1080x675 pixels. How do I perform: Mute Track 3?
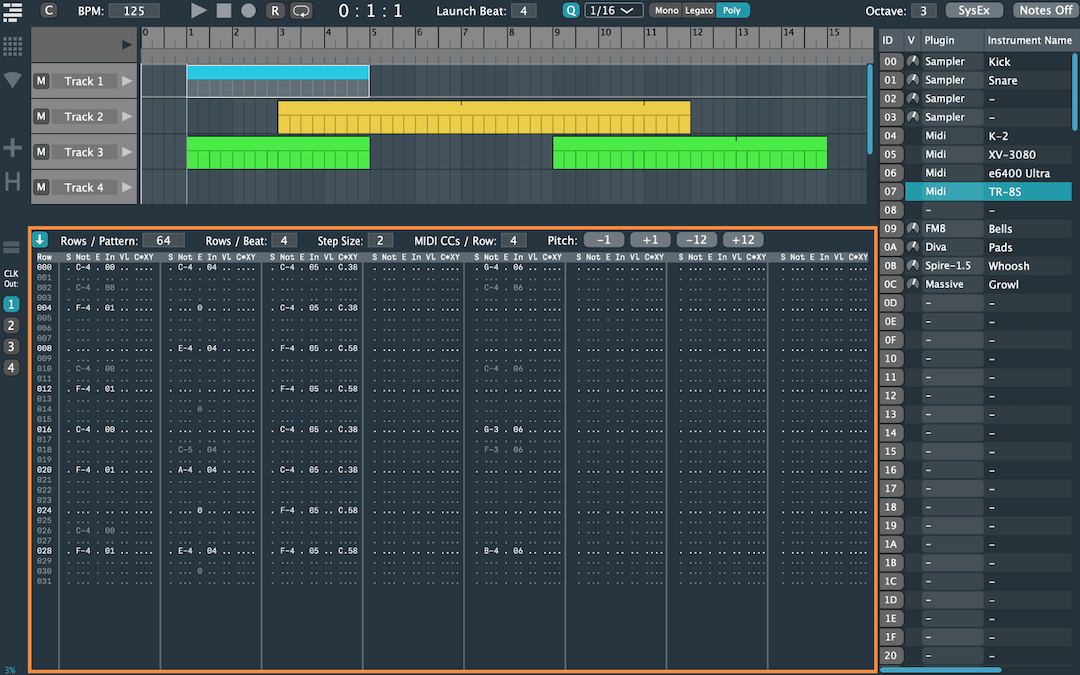(41, 152)
